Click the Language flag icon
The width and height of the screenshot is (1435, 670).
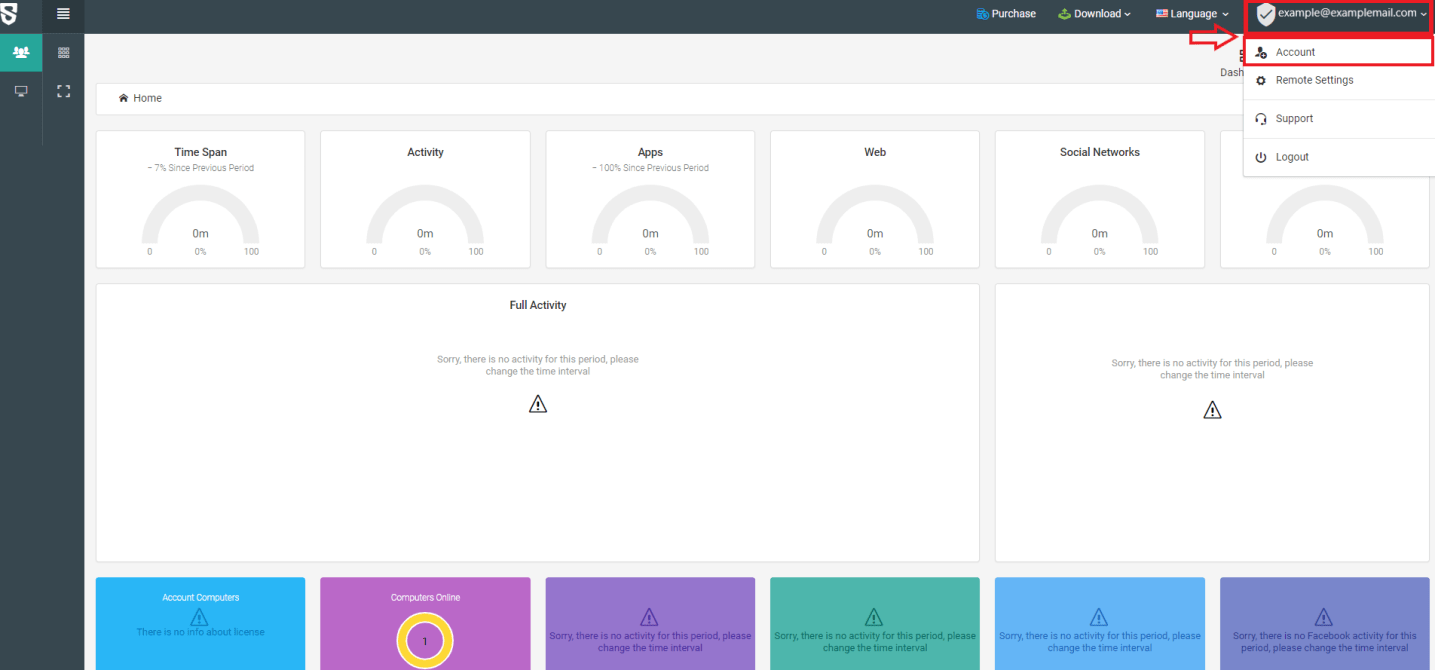(1162, 14)
